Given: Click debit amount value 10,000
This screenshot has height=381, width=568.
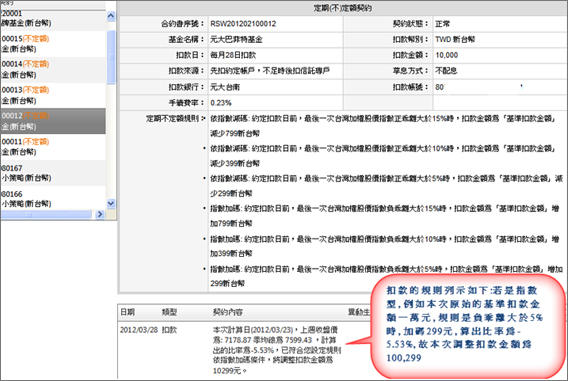Looking at the screenshot, I should click(x=447, y=55).
